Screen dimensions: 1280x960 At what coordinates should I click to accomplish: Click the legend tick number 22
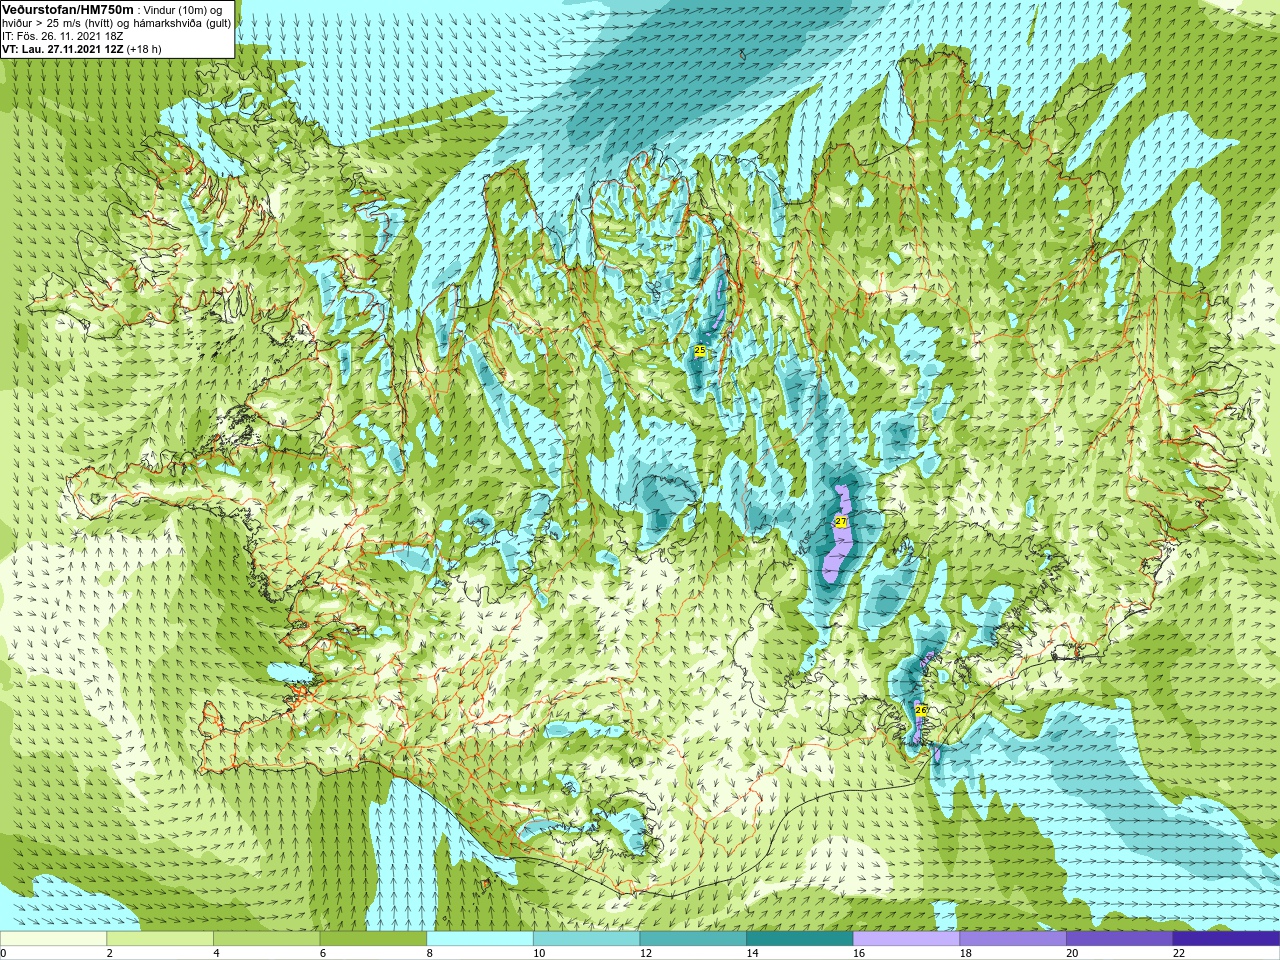1179,953
